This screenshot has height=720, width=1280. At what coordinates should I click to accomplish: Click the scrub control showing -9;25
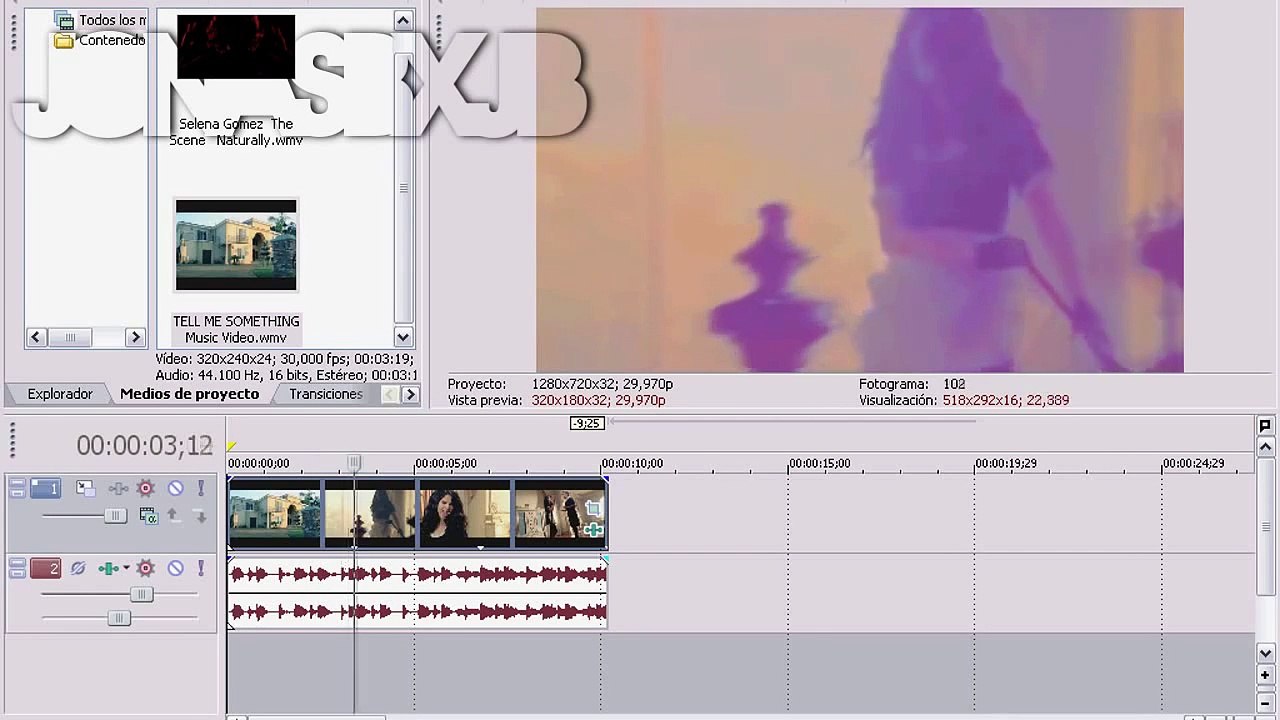point(587,424)
